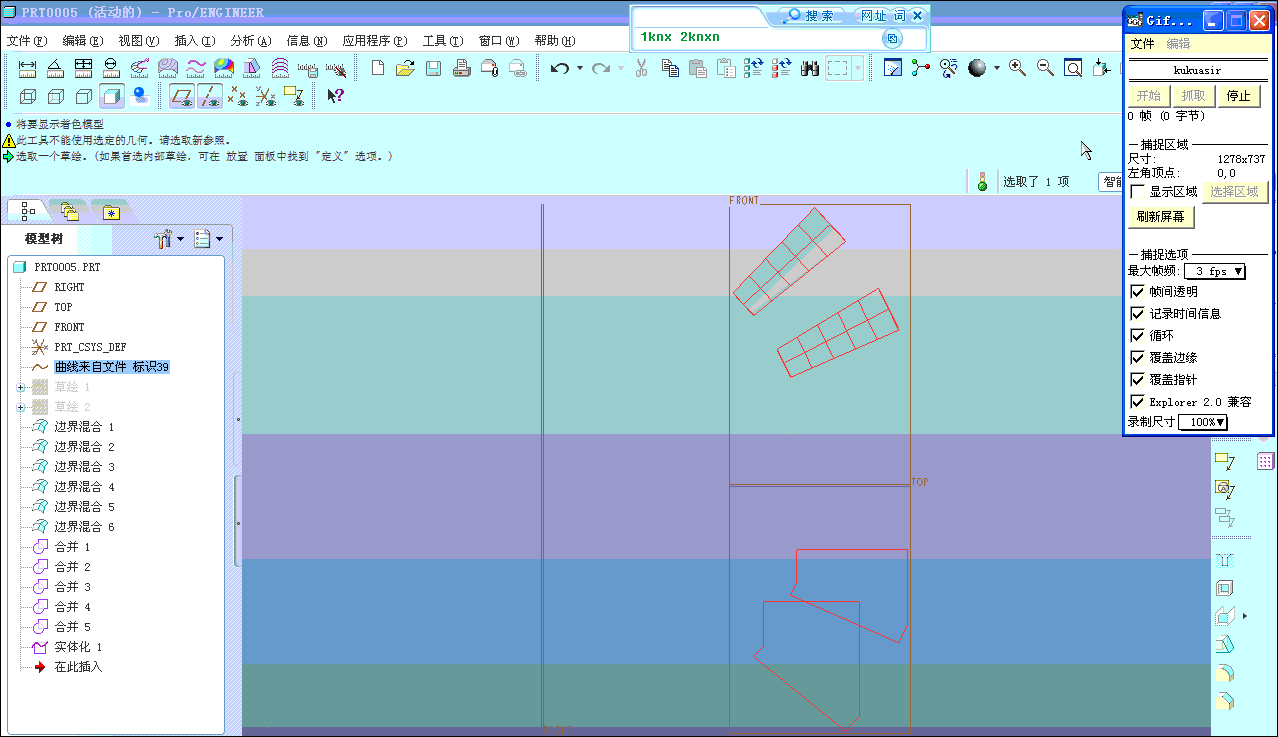Expand the 草绘 2 tree node
This screenshot has width=1278, height=737.
20,407
